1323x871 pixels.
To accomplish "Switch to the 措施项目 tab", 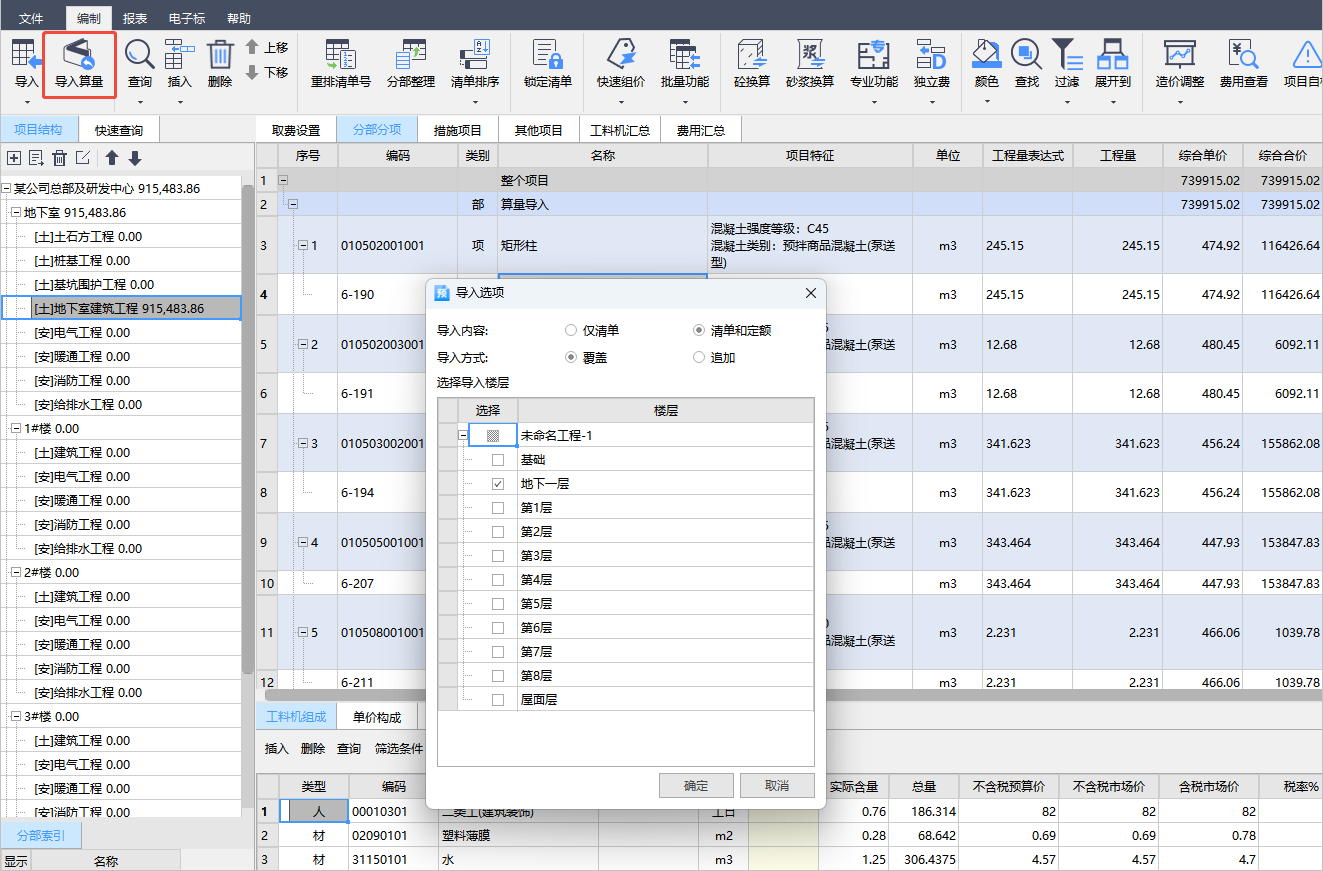I will (x=457, y=130).
